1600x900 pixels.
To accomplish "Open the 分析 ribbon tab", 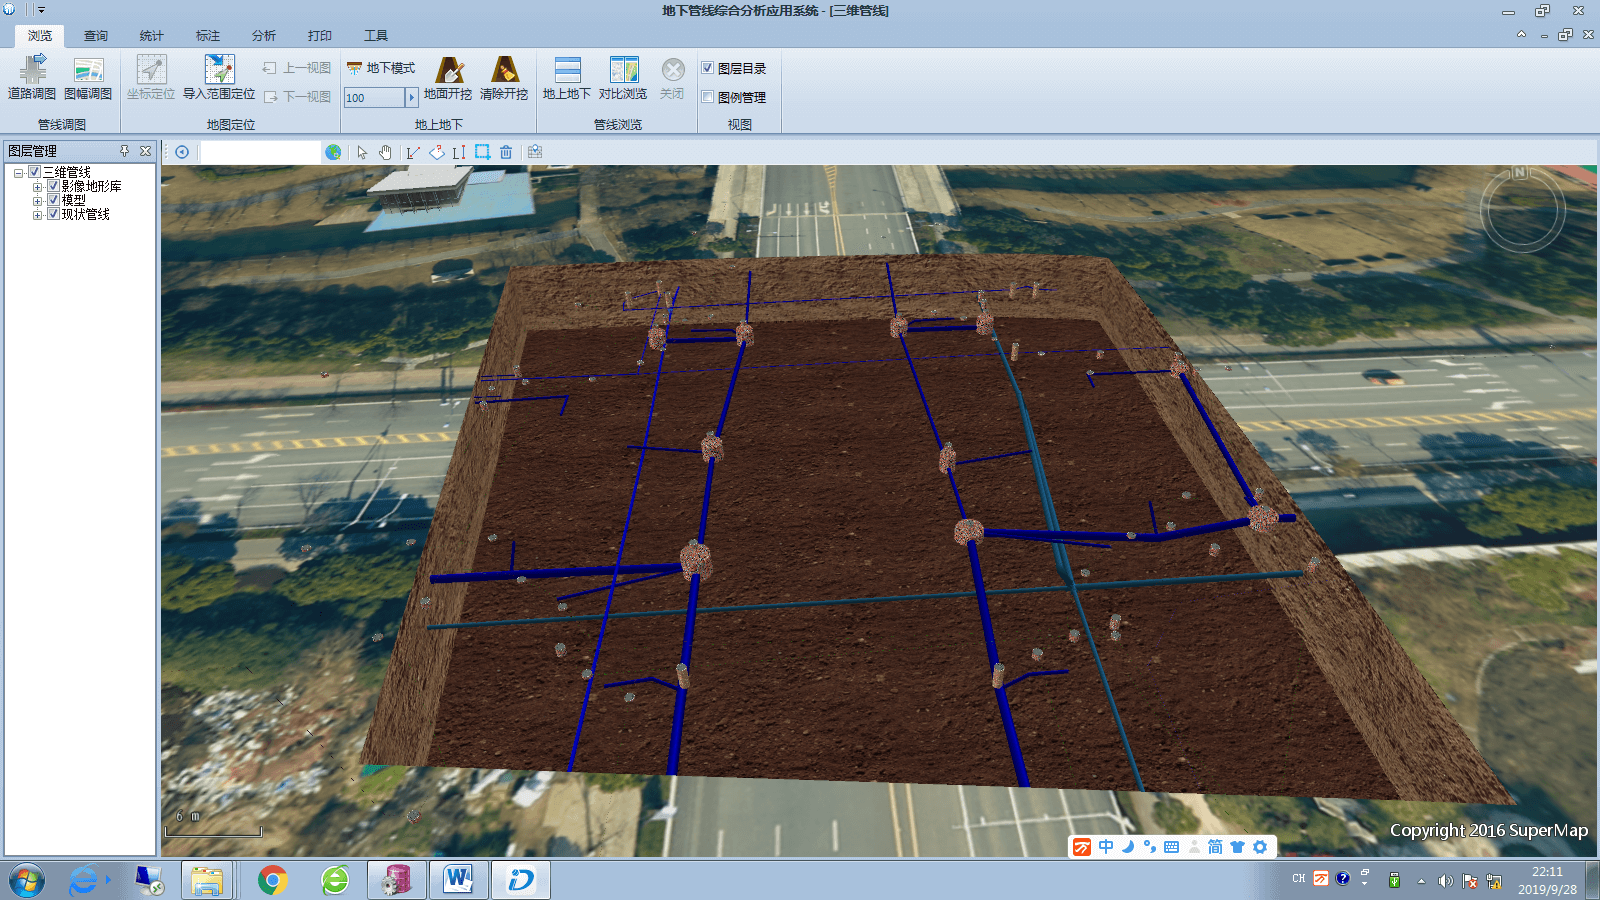I will point(264,36).
